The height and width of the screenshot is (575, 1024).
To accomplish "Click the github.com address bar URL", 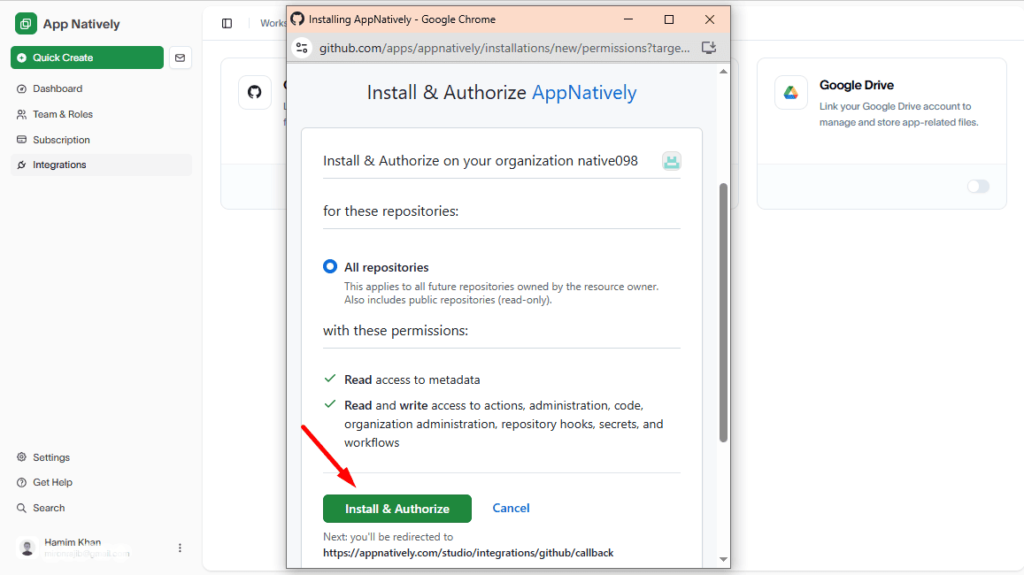I will tap(504, 48).
